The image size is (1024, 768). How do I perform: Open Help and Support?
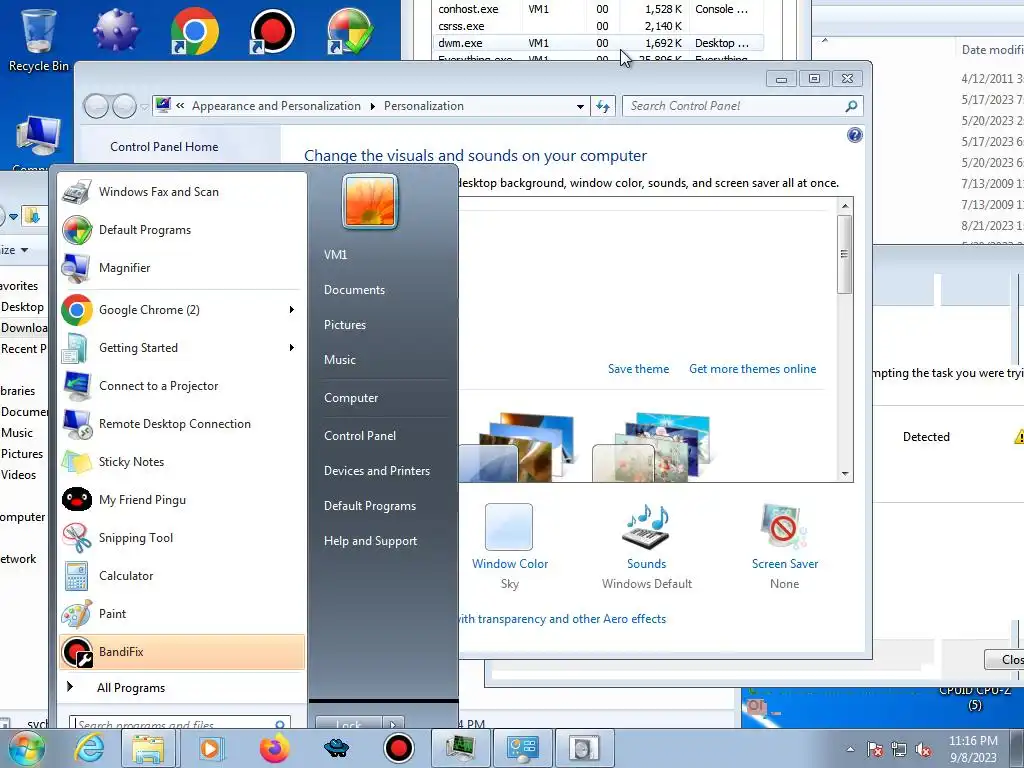pyautogui.click(x=371, y=541)
